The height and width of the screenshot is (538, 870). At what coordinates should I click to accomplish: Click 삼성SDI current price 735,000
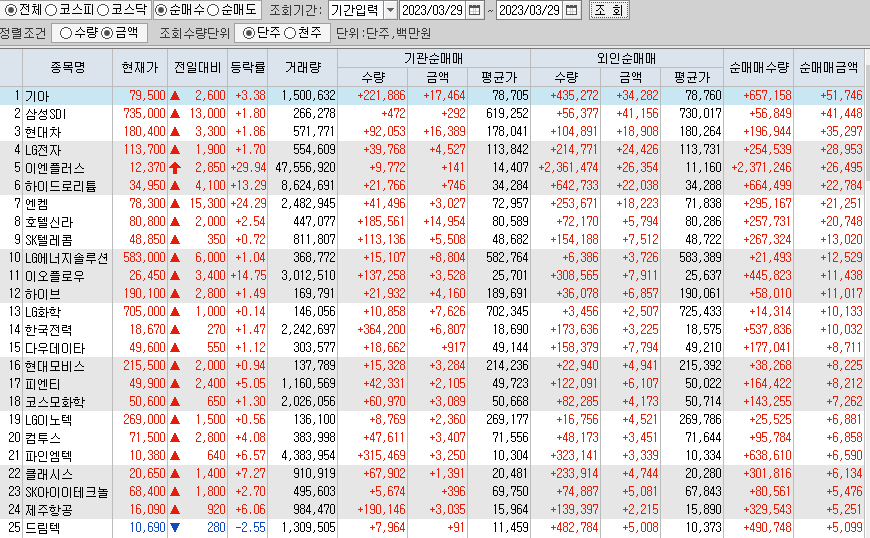point(144,114)
